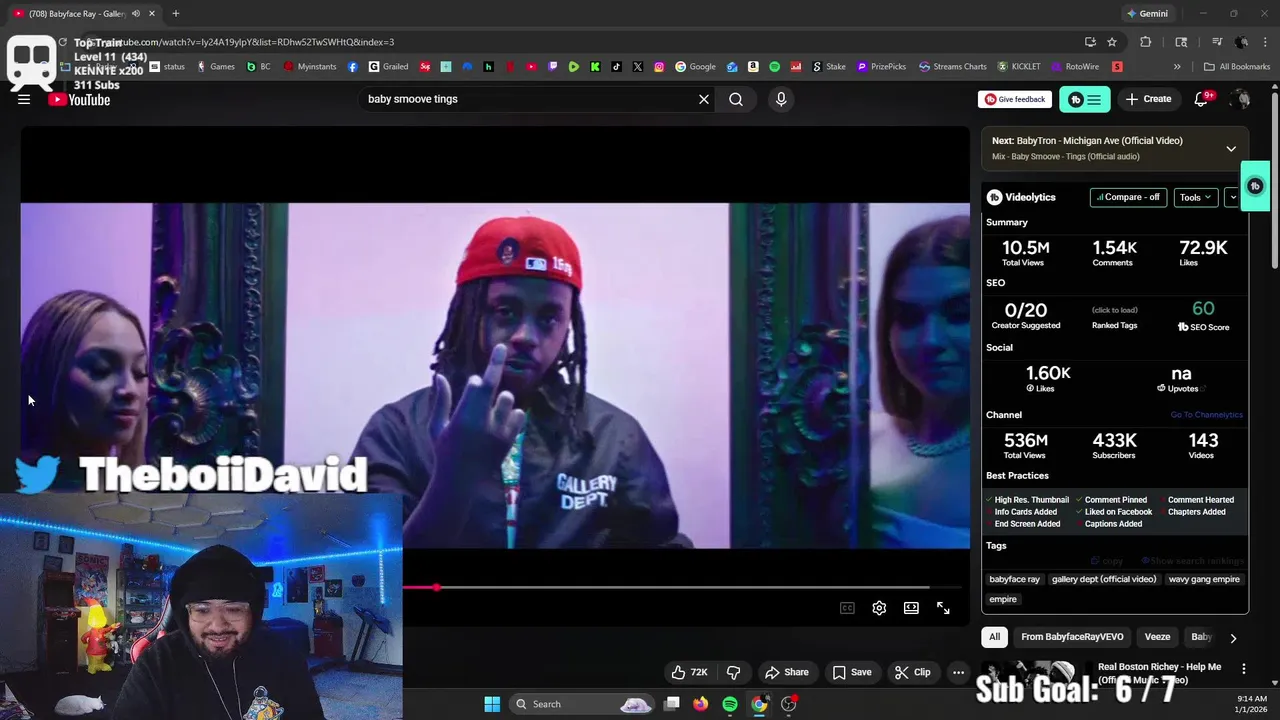Image resolution: width=1280 pixels, height=720 pixels.
Task: Open the taskbar clock and date
Action: 1252,704
